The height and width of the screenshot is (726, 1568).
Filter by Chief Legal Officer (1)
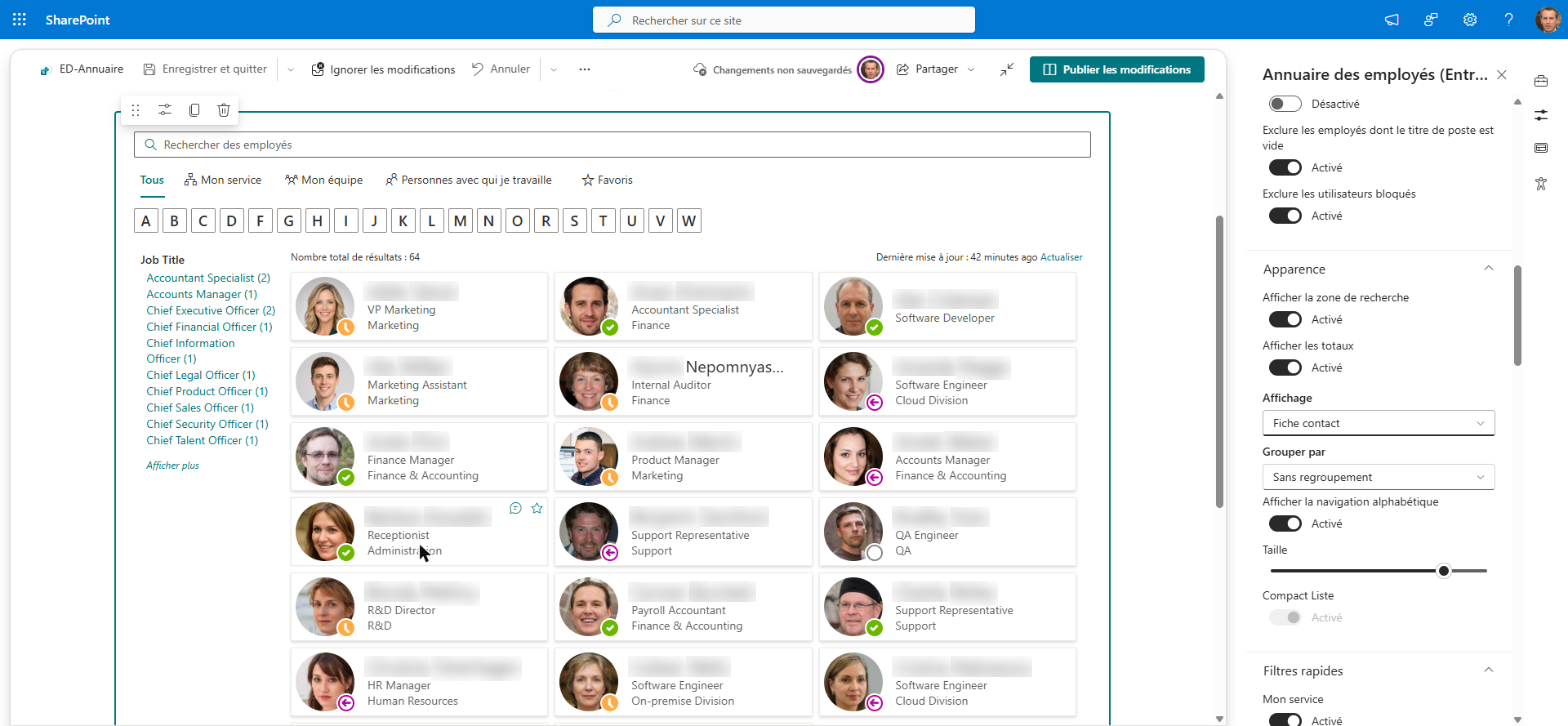(200, 375)
